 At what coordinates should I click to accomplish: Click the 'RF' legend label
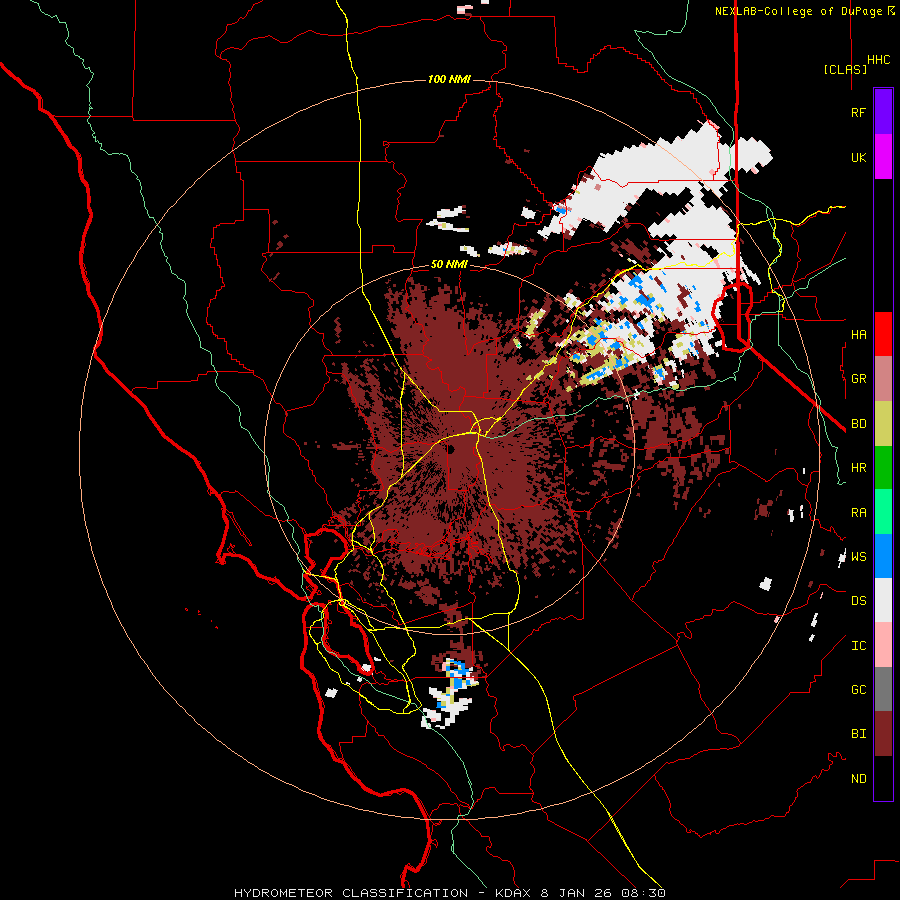[x=858, y=113]
